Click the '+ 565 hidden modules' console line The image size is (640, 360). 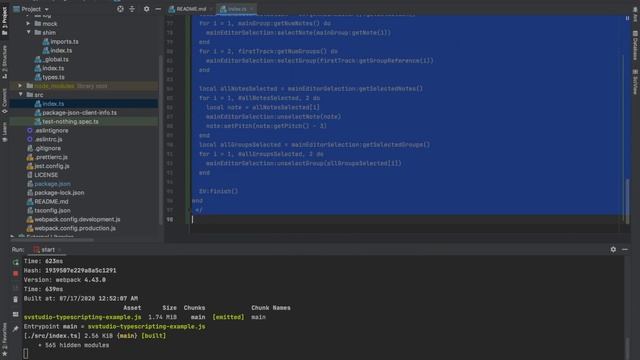[74, 345]
